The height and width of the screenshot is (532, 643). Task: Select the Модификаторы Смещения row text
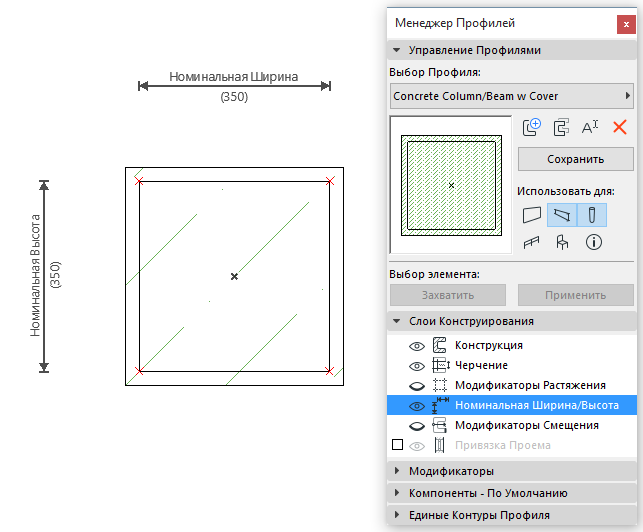(x=527, y=425)
